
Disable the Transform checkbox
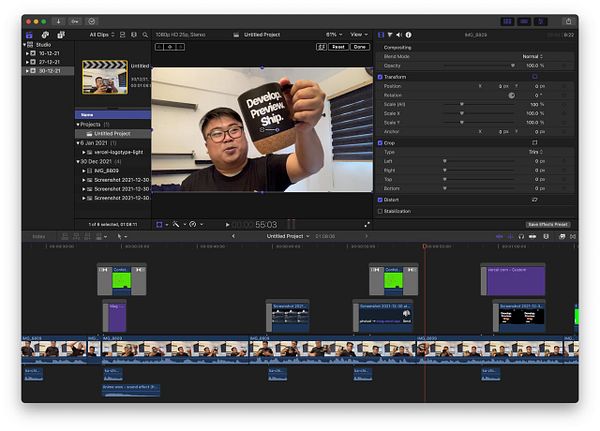pos(380,76)
